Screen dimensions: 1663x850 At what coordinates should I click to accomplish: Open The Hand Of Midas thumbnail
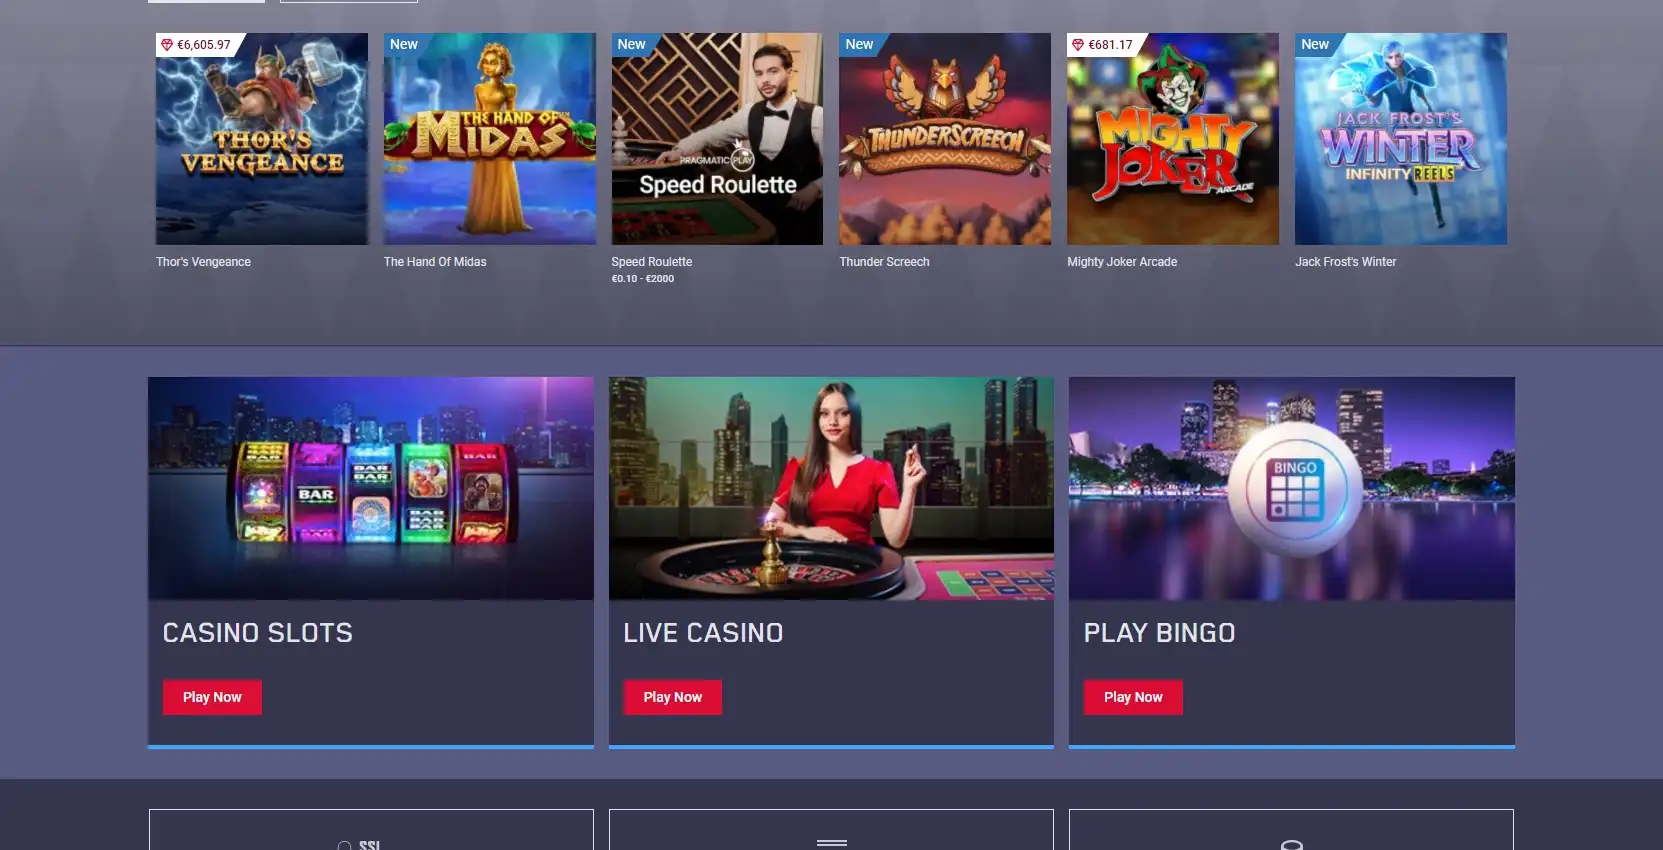[x=490, y=139]
